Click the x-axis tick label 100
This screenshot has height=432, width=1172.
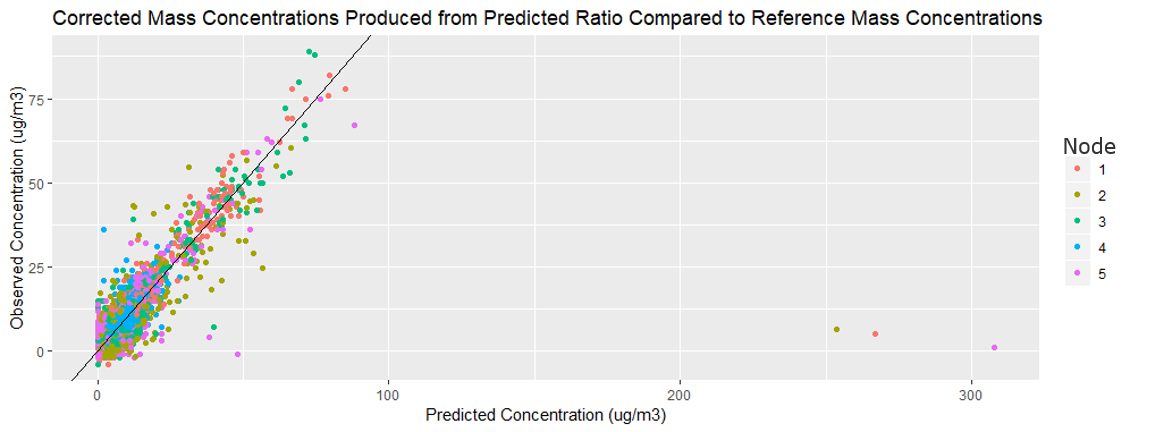pos(389,393)
